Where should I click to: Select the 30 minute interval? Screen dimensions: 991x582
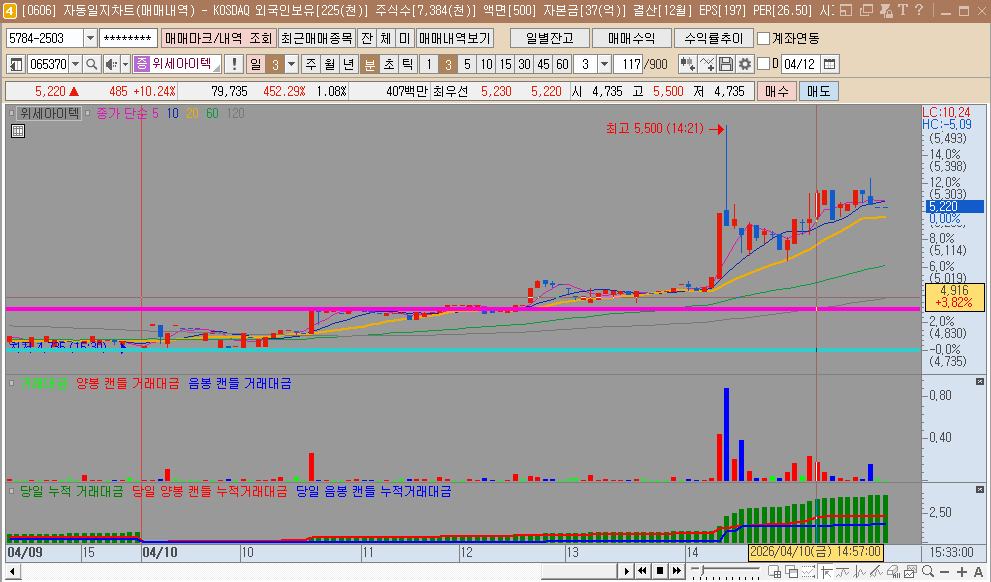tap(525, 64)
